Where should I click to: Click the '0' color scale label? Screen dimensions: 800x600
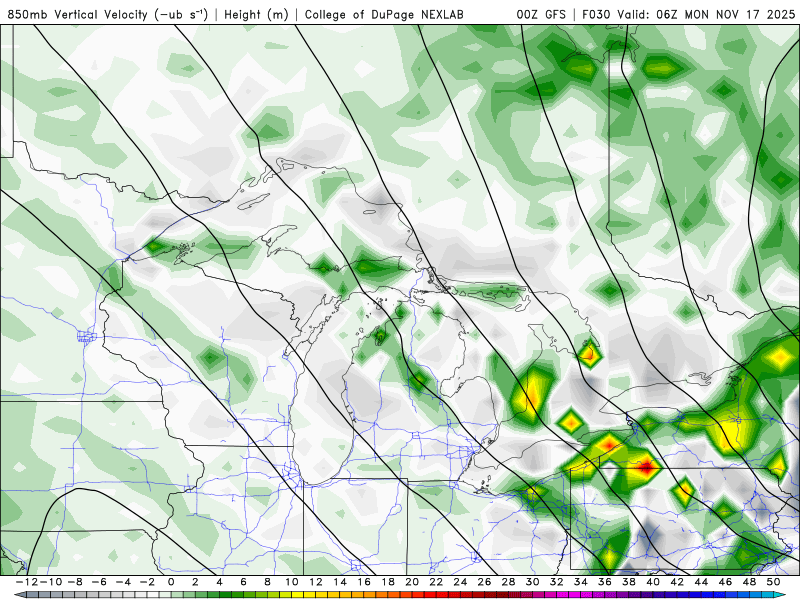[x=171, y=582]
